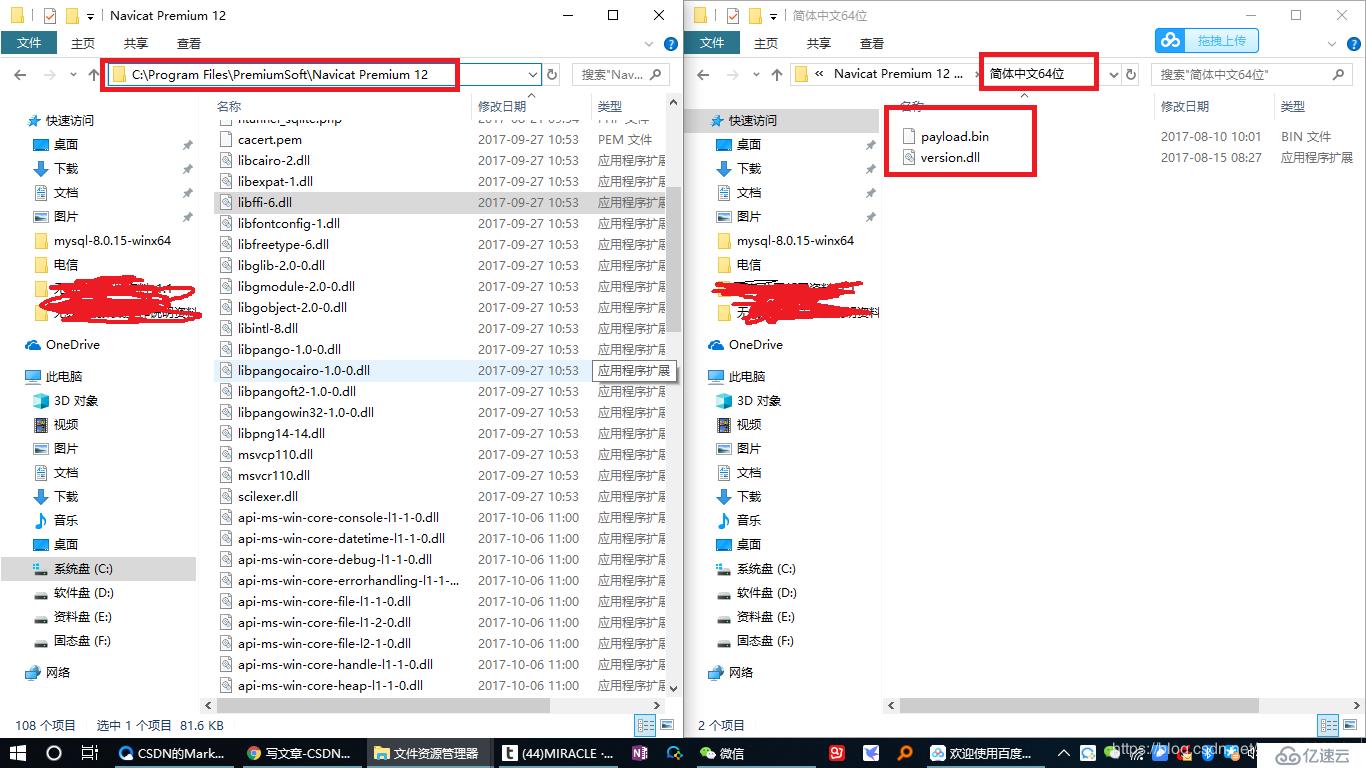Switch to details view in 简体中文64位 window
1366x768 pixels.
click(1329, 726)
